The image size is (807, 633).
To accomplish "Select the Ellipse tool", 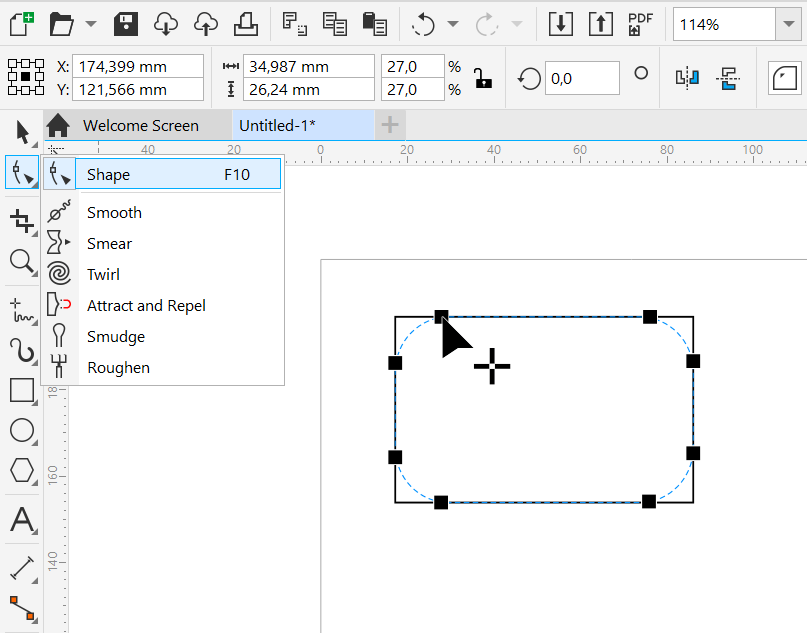I will 22,430.
